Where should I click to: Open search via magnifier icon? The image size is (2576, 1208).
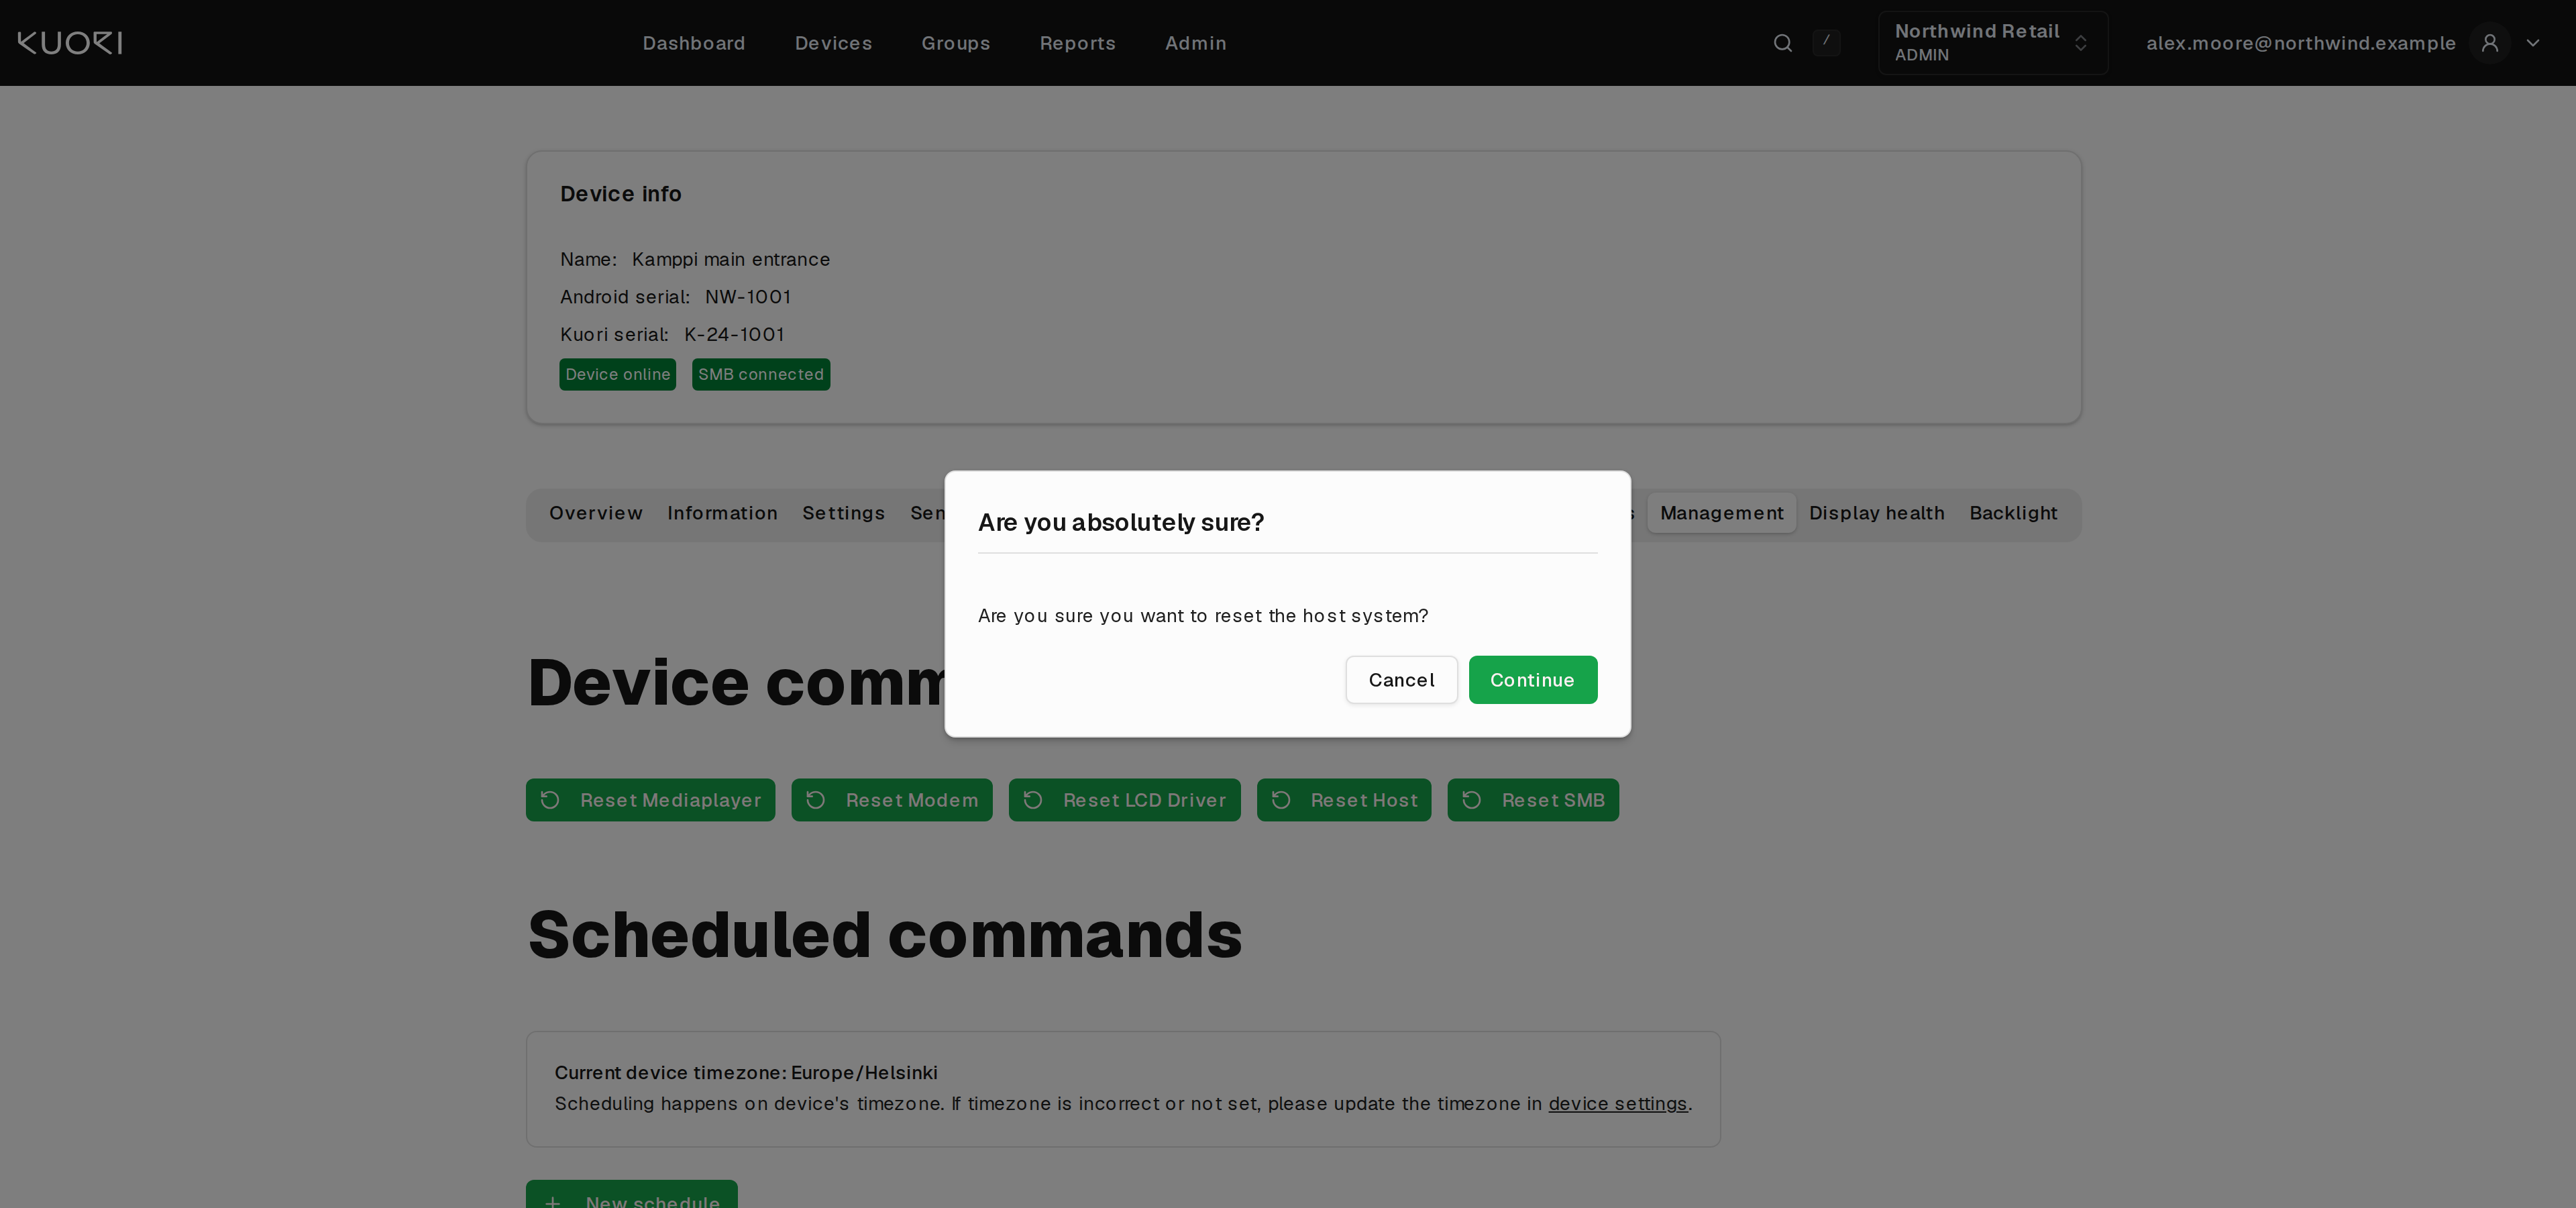[1782, 43]
